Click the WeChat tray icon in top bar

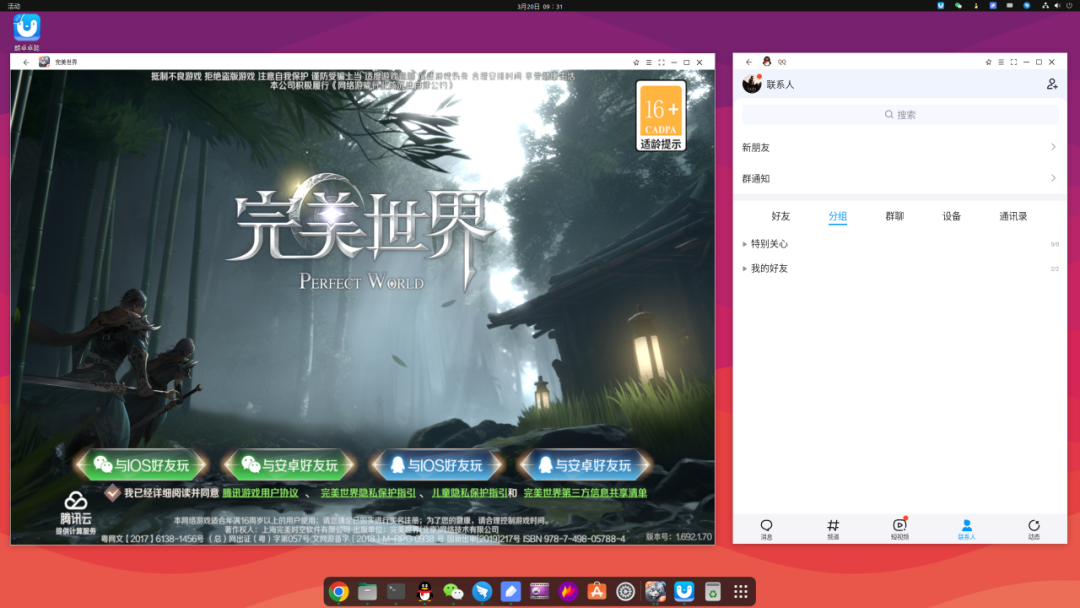[x=958, y=6]
